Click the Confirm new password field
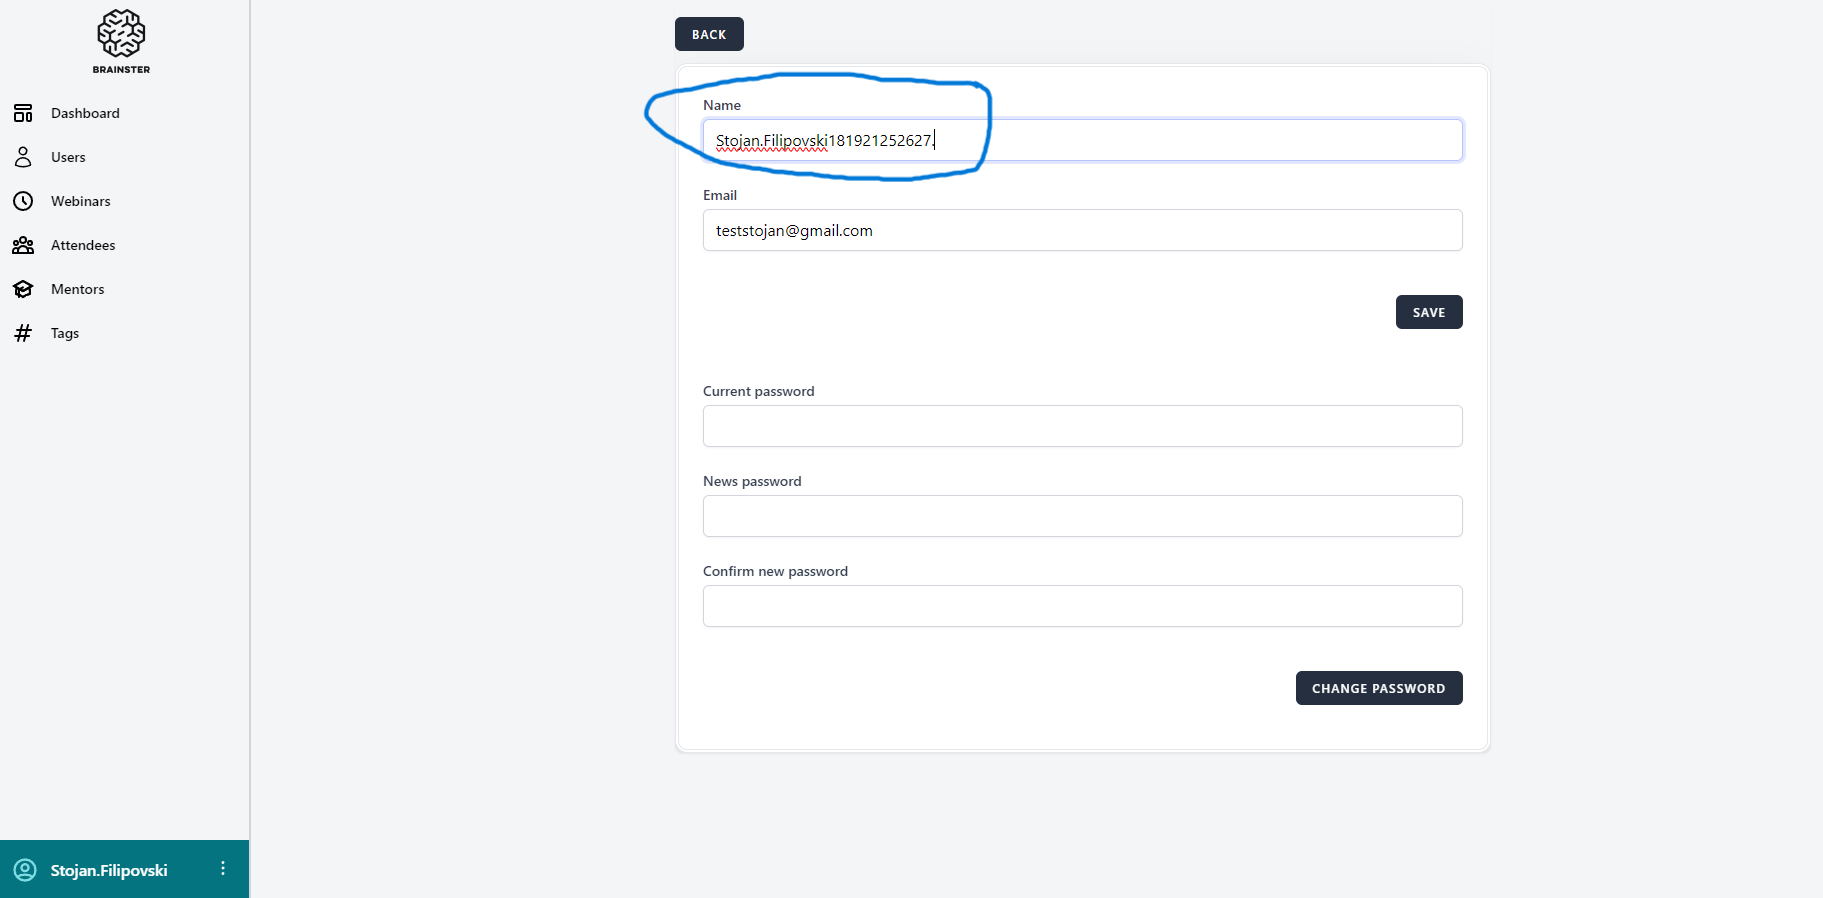Viewport: 1823px width, 898px height. (1082, 606)
